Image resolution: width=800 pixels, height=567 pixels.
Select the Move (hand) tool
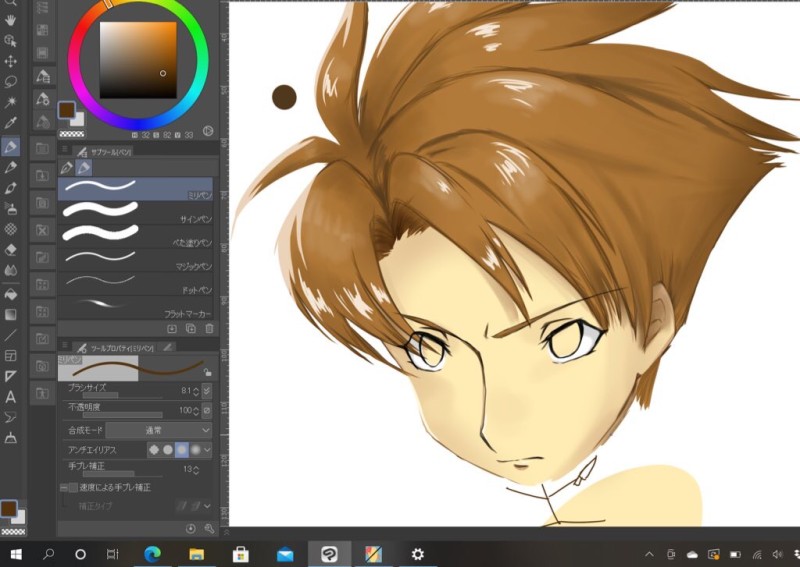click(10, 20)
